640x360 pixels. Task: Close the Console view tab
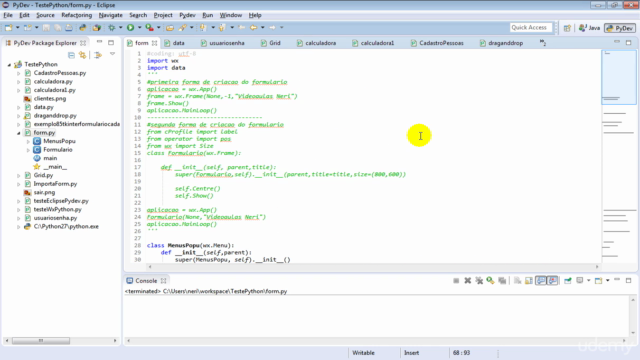163,281
